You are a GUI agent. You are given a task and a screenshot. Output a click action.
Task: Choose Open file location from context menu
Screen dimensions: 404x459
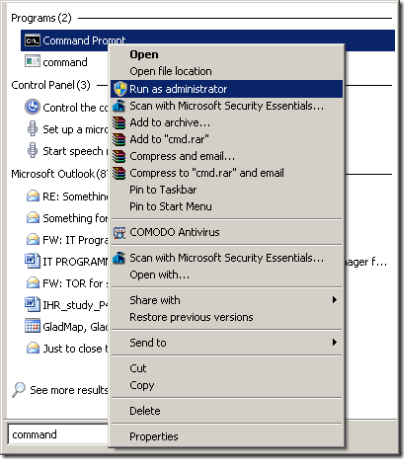pyautogui.click(x=170, y=71)
